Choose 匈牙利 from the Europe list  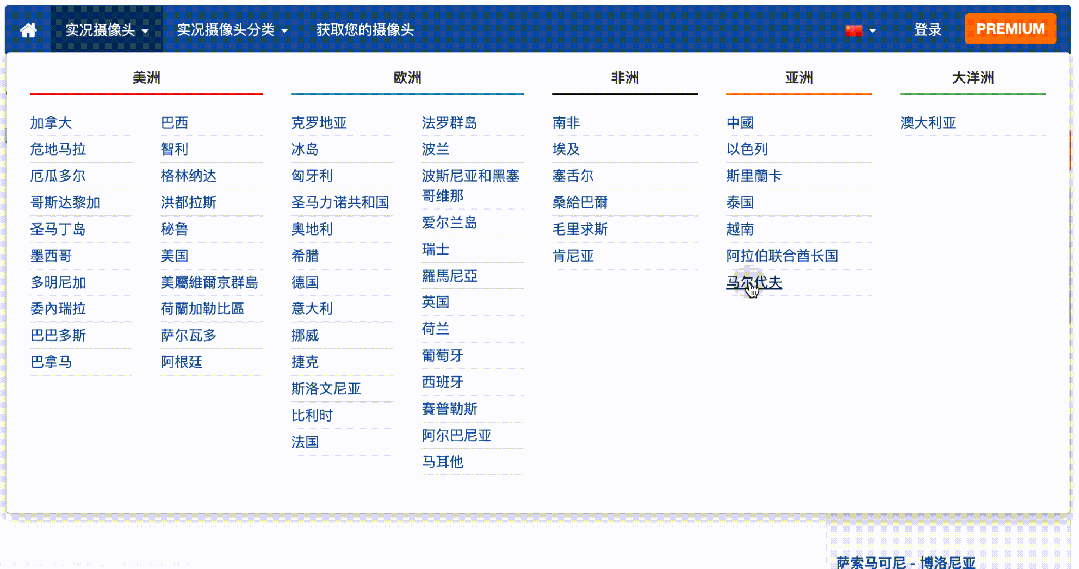click(x=312, y=175)
